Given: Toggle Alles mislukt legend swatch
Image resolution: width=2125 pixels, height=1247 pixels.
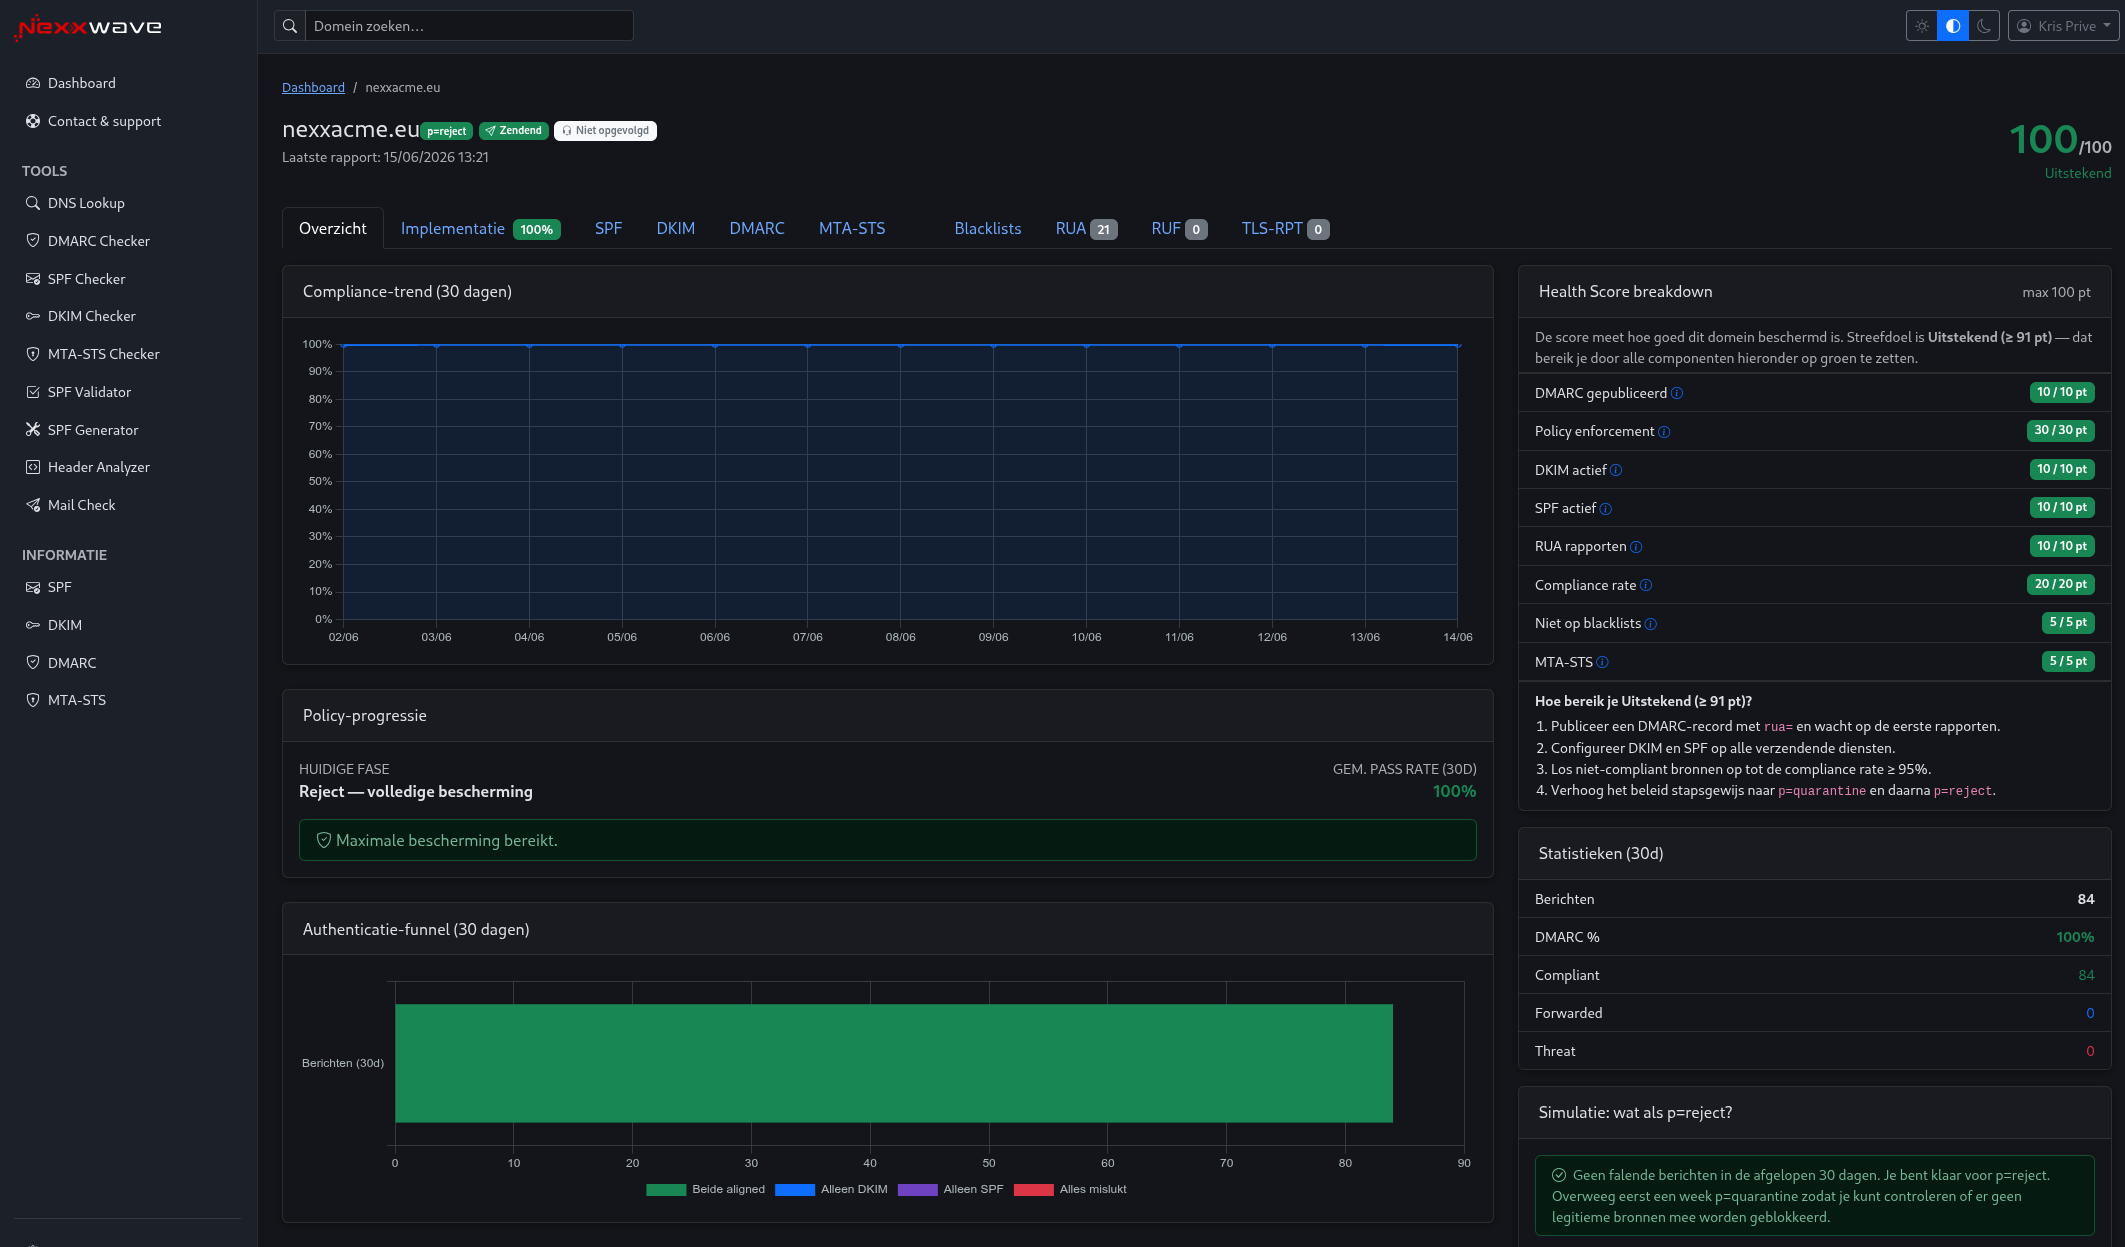Looking at the screenshot, I should click(1033, 1190).
